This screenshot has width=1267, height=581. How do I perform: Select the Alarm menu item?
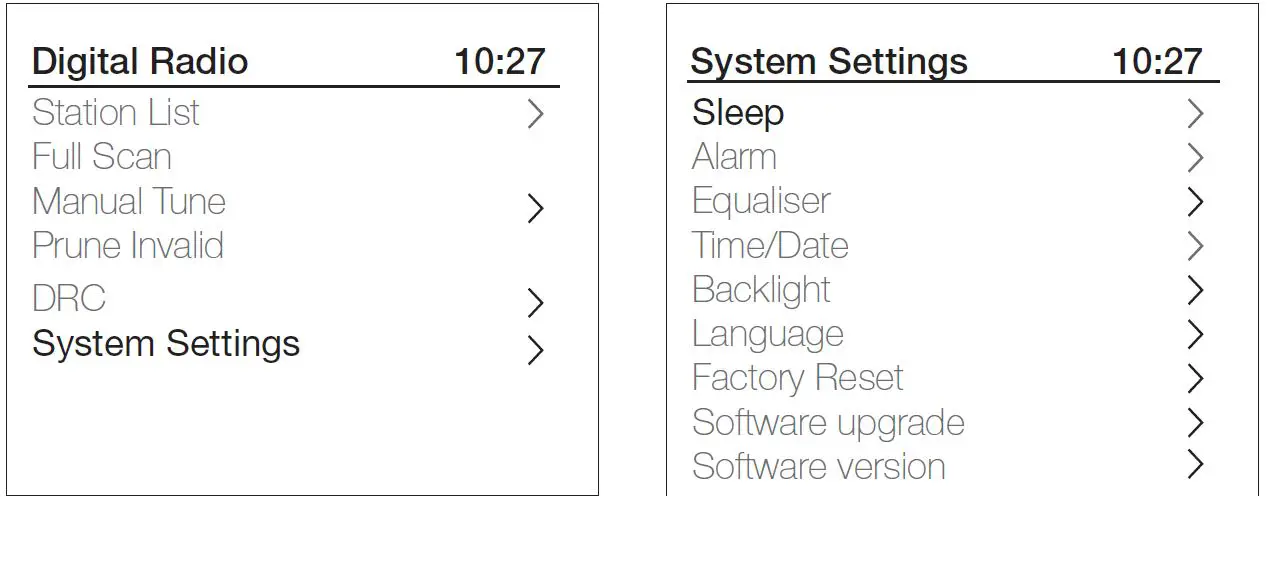pos(734,157)
